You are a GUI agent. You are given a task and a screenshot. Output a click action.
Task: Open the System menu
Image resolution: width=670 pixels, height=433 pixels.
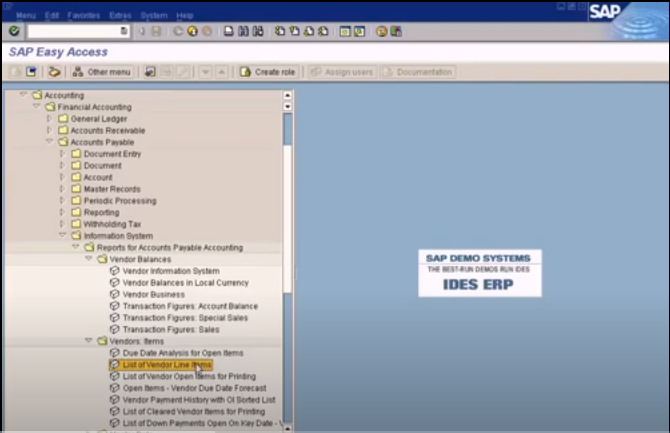click(154, 15)
